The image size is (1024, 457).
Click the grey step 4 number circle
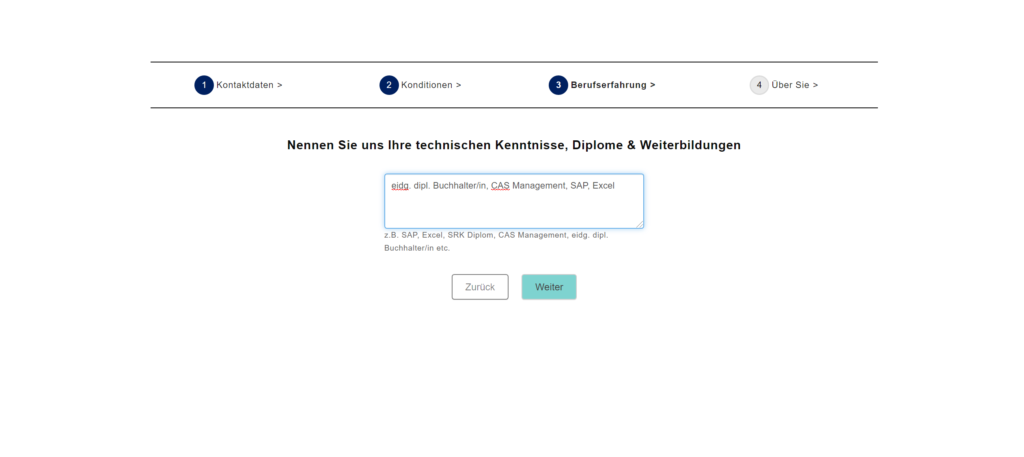(x=759, y=85)
